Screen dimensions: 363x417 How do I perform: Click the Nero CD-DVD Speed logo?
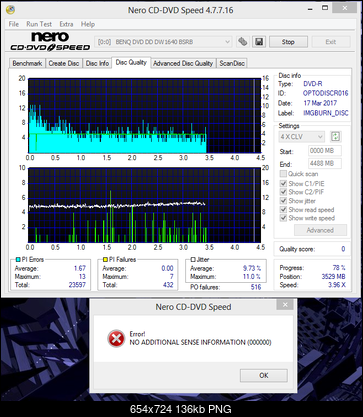[50, 41]
